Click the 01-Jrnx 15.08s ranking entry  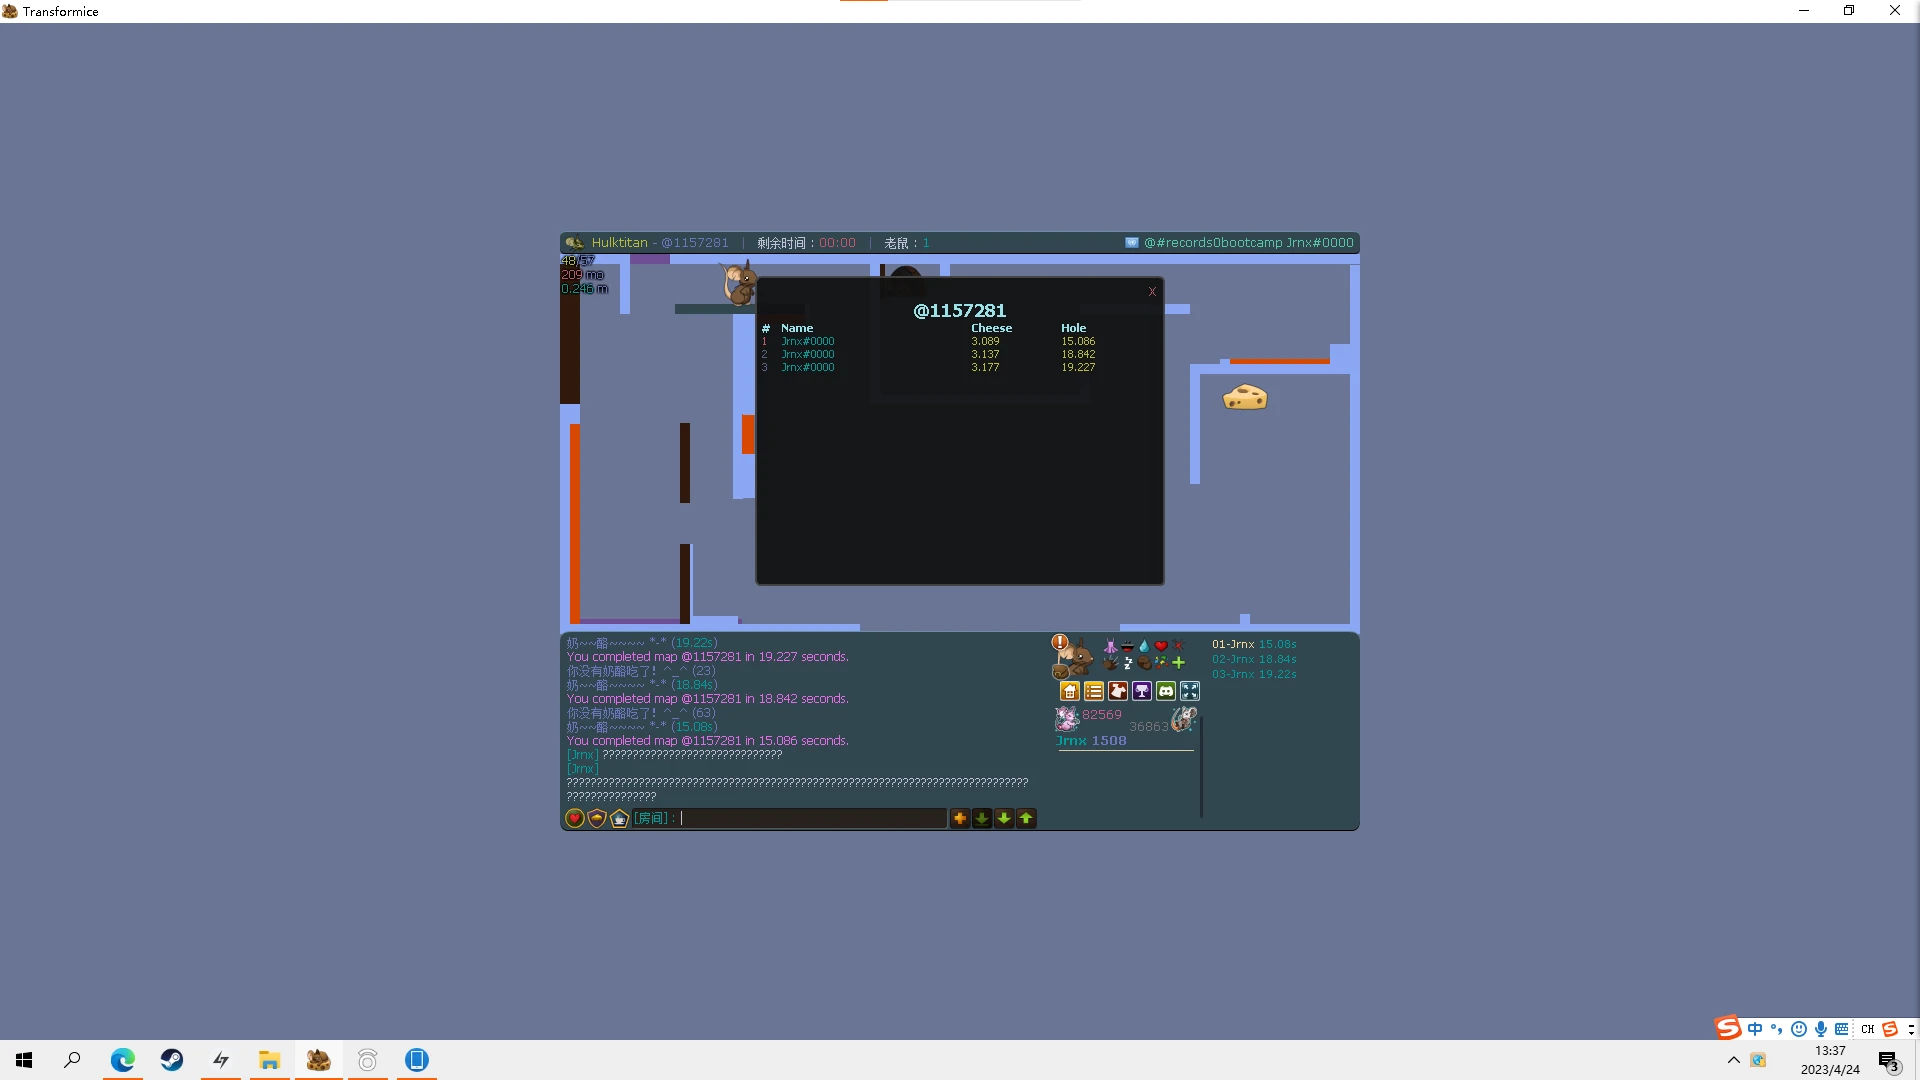(x=1254, y=645)
